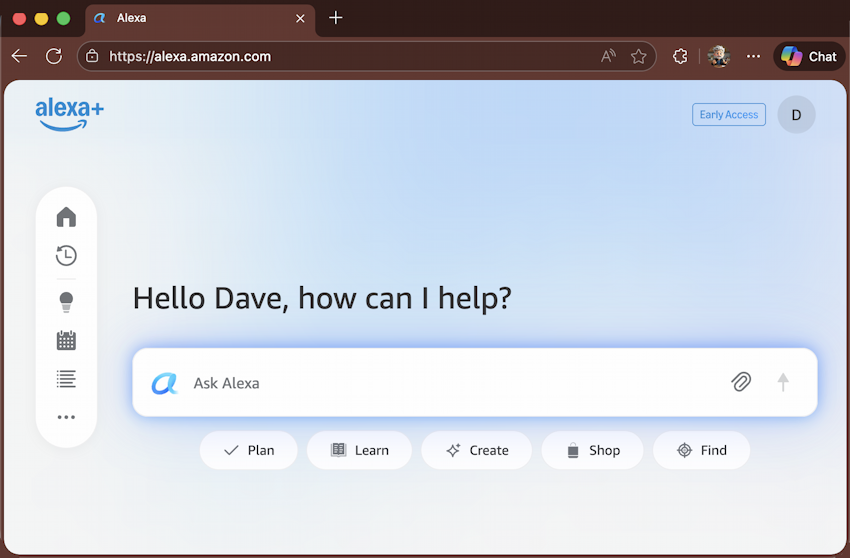View site information lock icon
850x558 pixels.
point(92,56)
